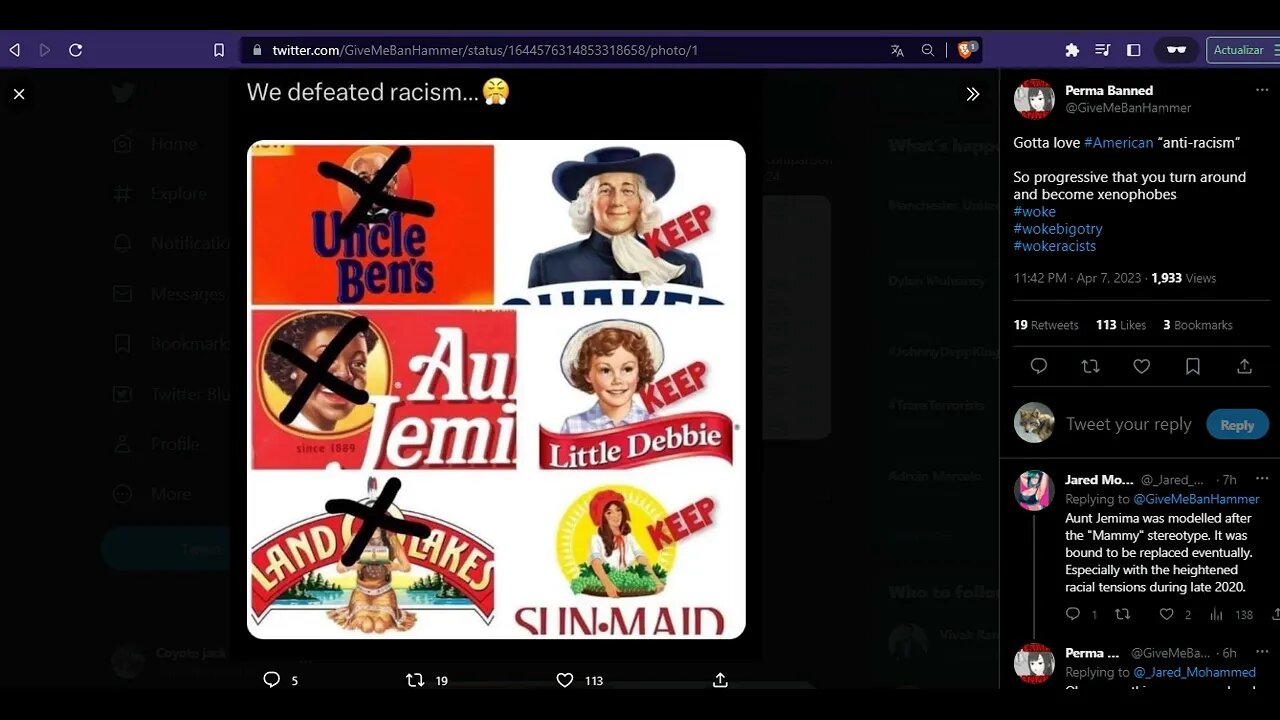Click the 3 Bookmarks count

1198,325
